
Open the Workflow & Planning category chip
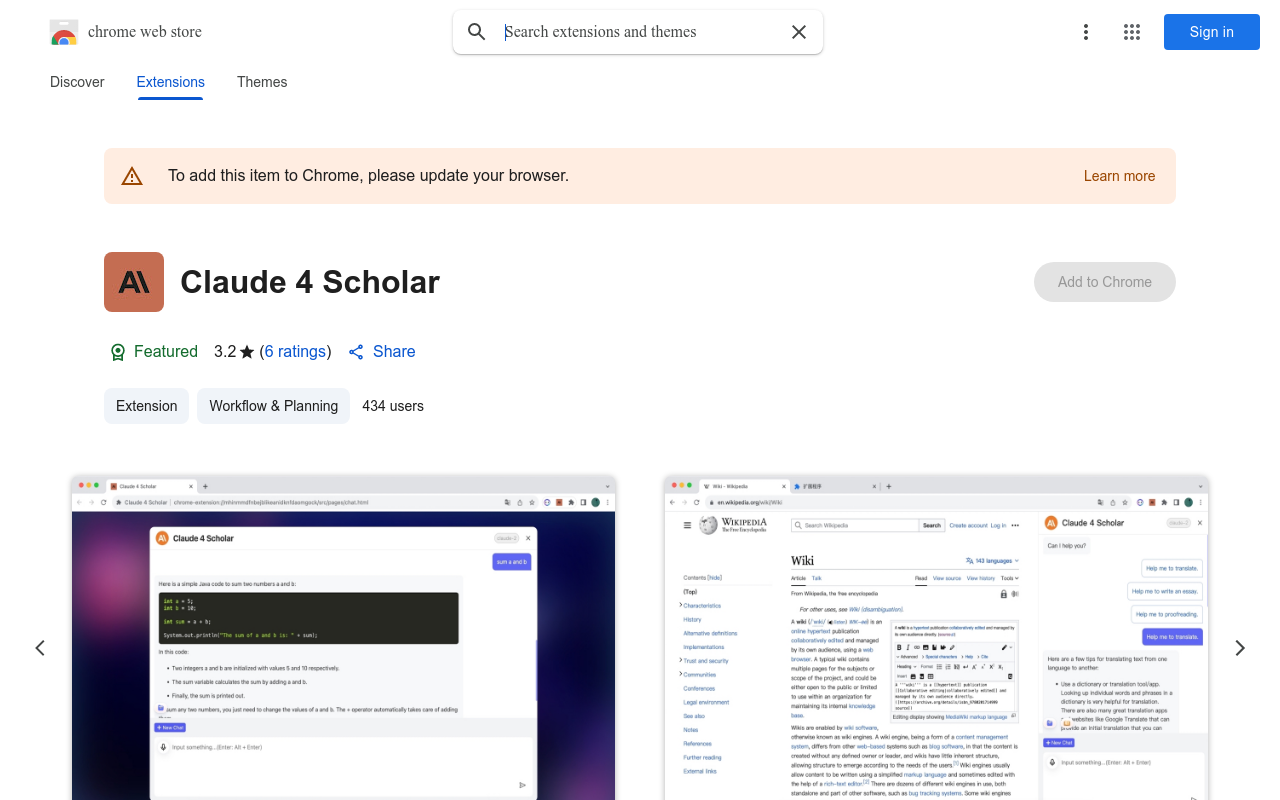pyautogui.click(x=273, y=406)
